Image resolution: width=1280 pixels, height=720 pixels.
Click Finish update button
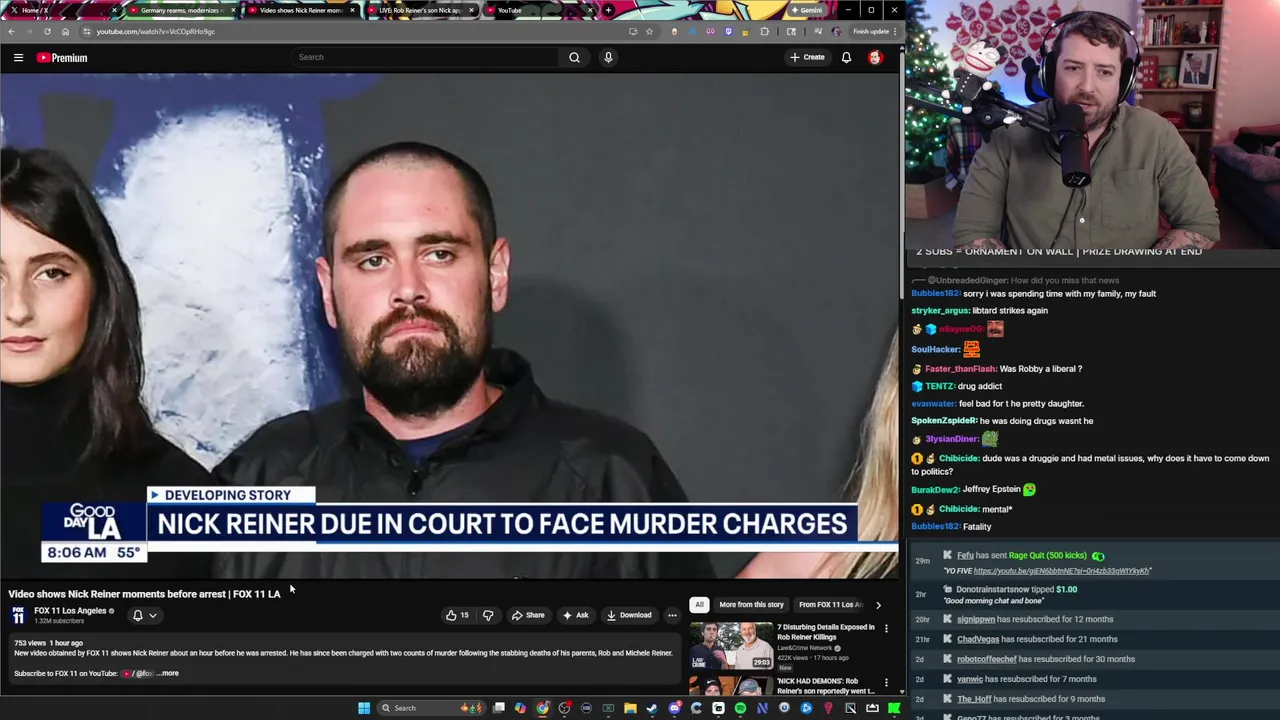click(x=872, y=31)
